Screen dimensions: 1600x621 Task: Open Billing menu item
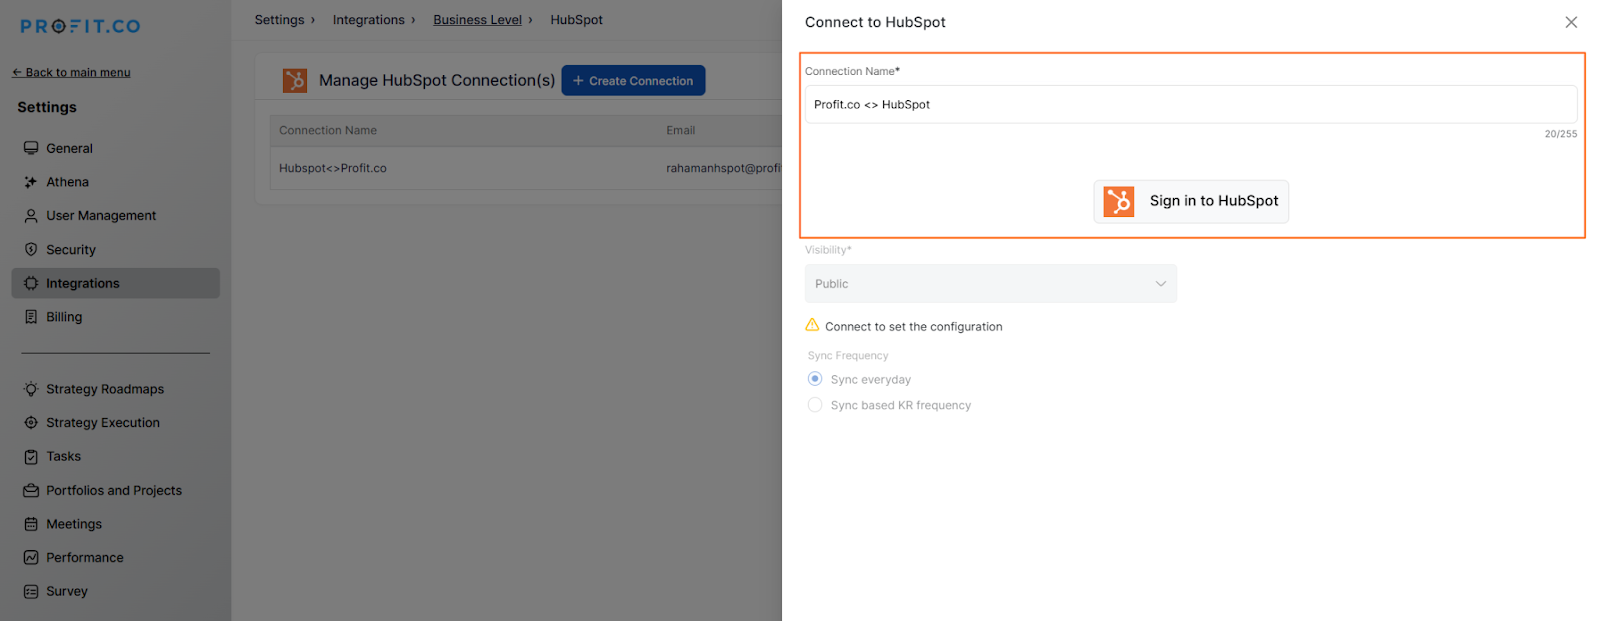[x=116, y=317]
